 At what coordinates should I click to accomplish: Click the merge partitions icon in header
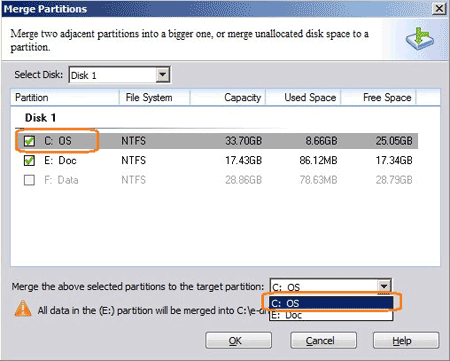click(420, 39)
